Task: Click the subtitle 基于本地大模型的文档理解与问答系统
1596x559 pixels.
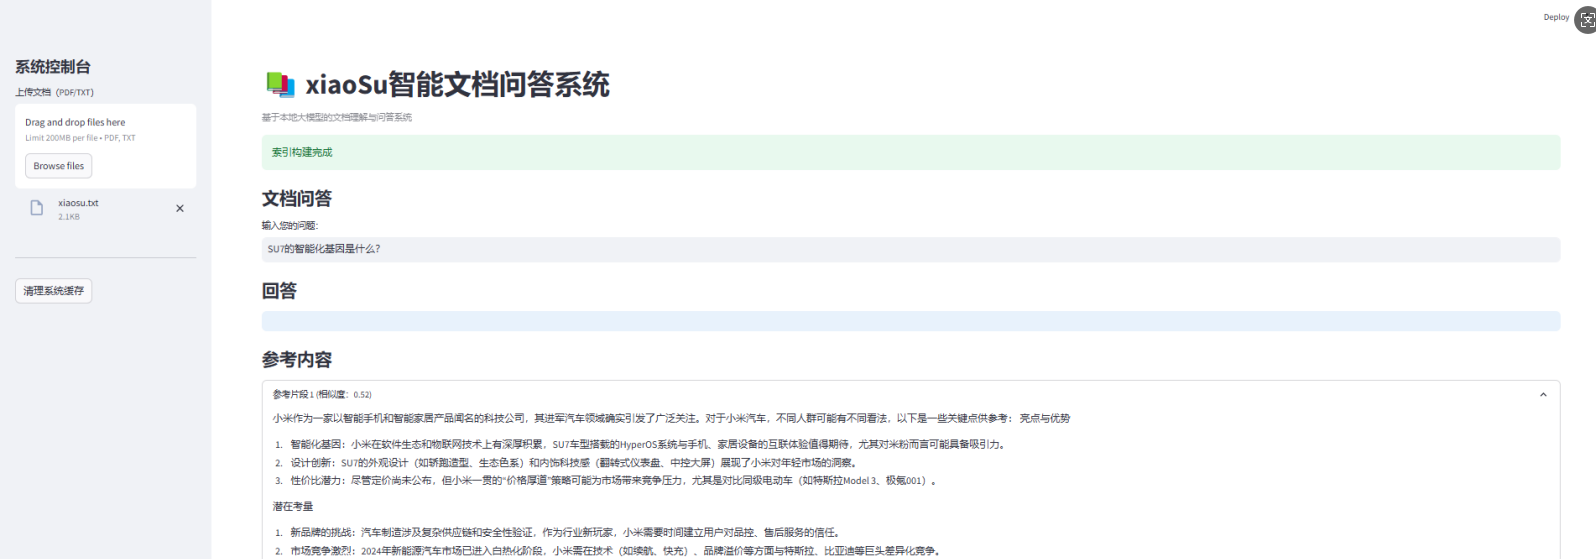Action: 337,118
